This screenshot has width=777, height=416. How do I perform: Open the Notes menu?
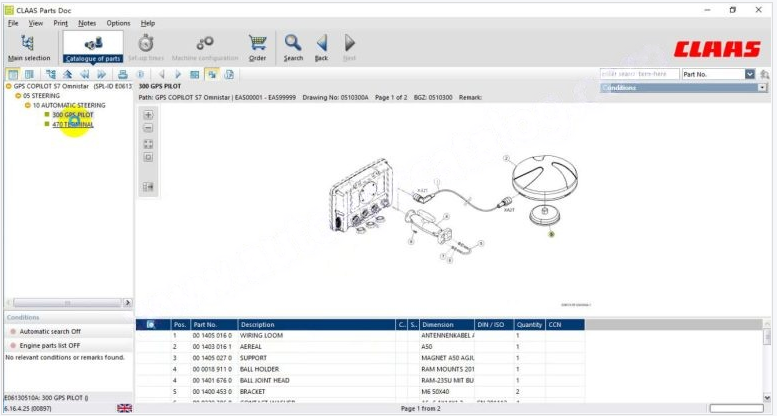87,22
